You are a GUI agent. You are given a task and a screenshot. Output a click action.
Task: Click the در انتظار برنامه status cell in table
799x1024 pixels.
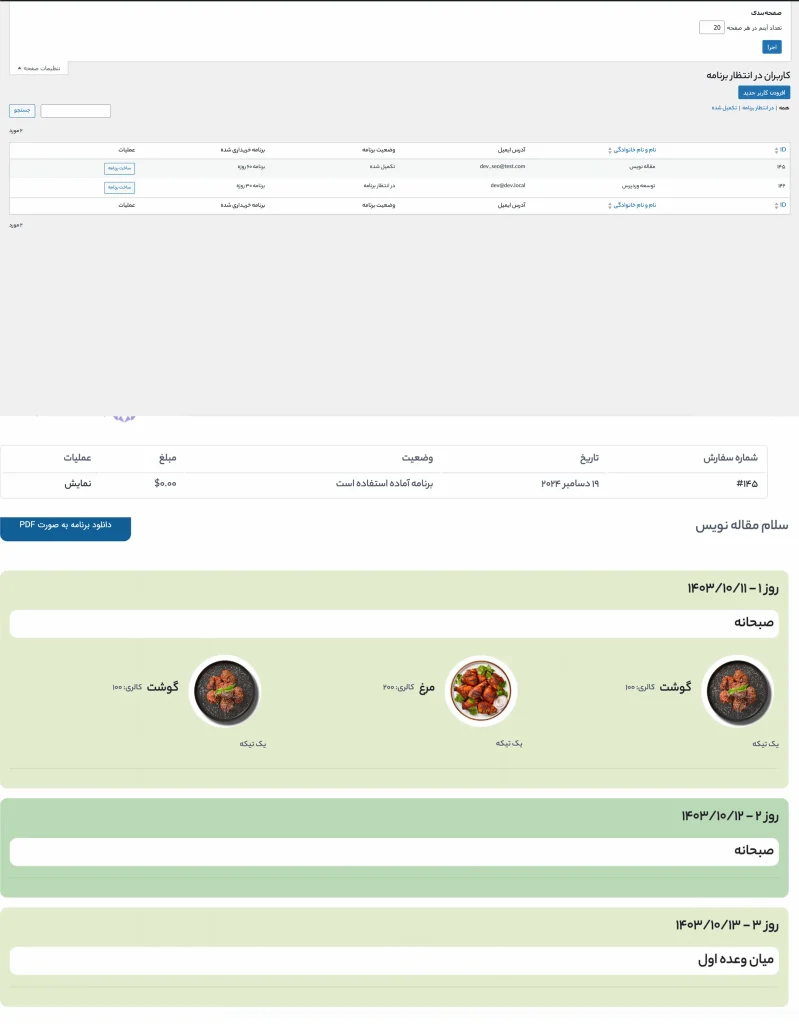coord(380,185)
